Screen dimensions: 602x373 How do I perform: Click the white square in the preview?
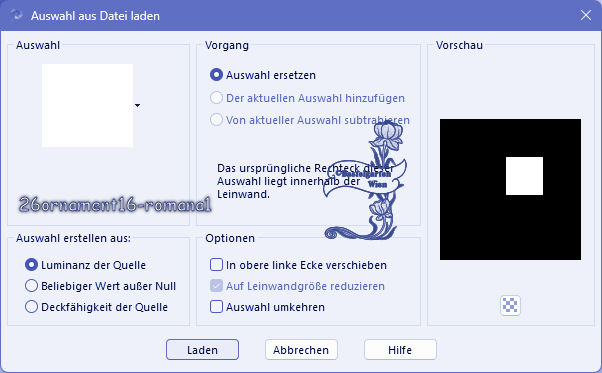524,176
